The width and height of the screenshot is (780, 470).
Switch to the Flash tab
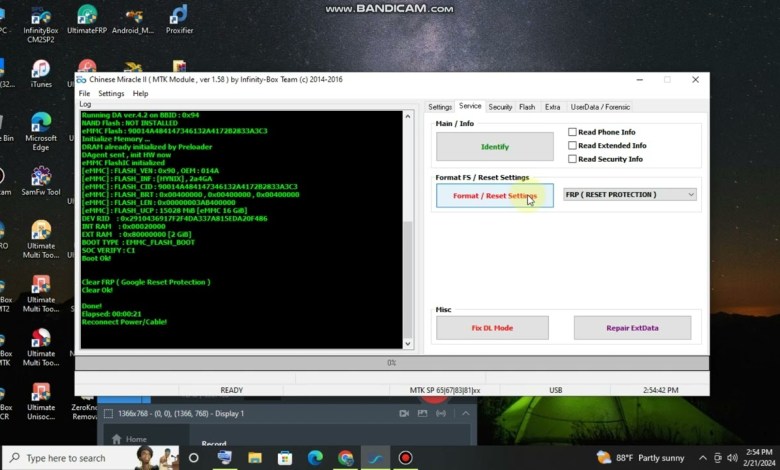pos(527,107)
